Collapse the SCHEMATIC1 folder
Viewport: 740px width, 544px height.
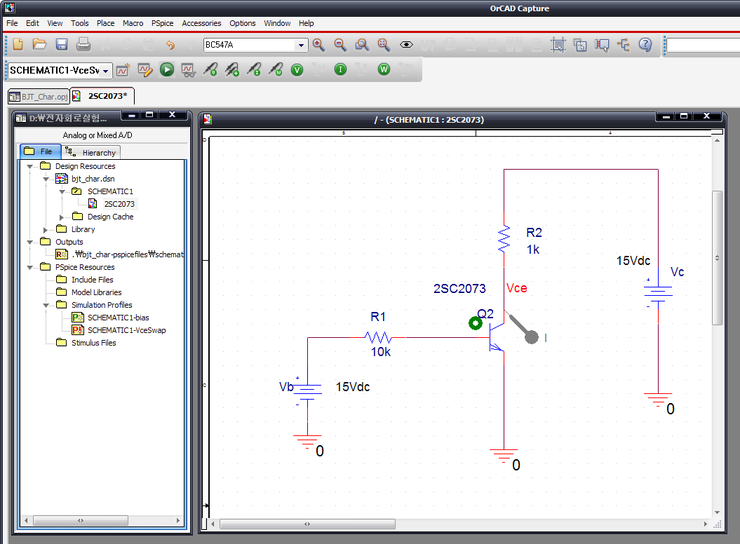click(62, 192)
